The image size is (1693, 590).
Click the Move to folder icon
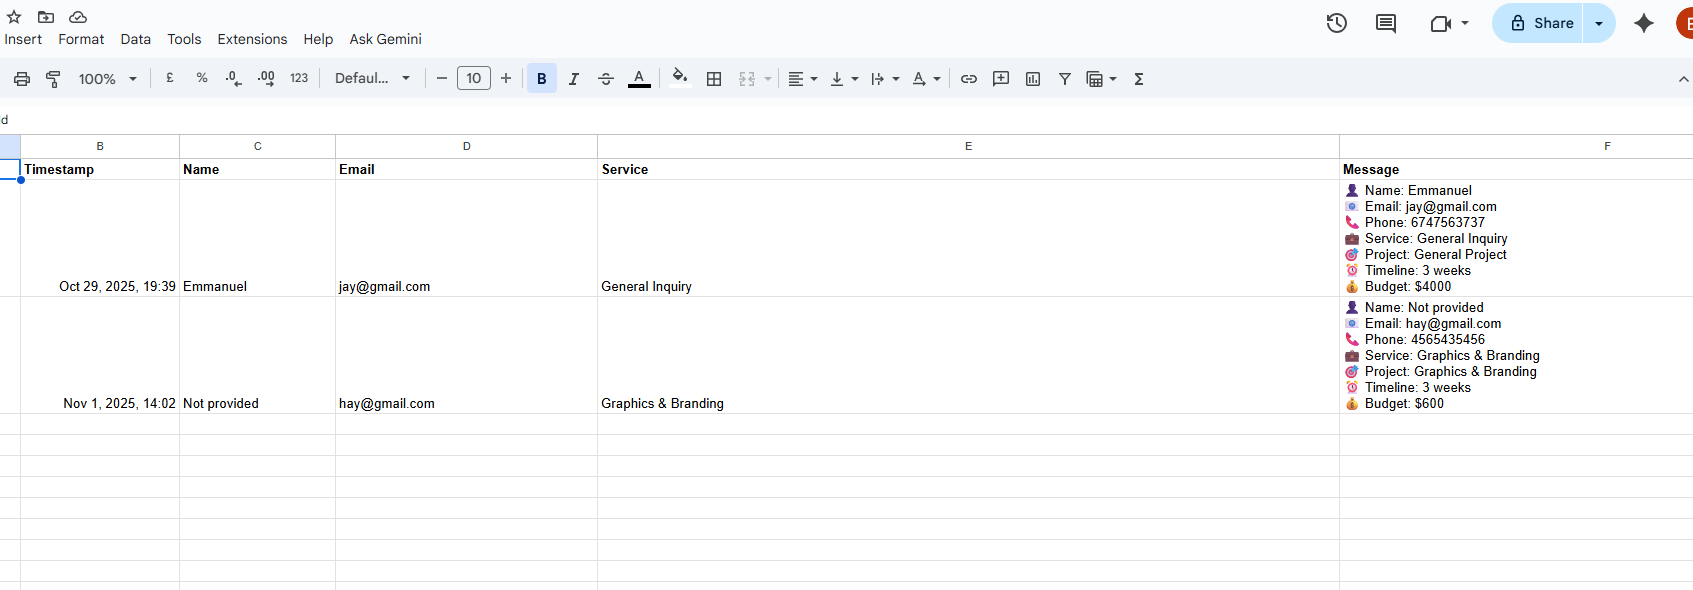coord(46,17)
